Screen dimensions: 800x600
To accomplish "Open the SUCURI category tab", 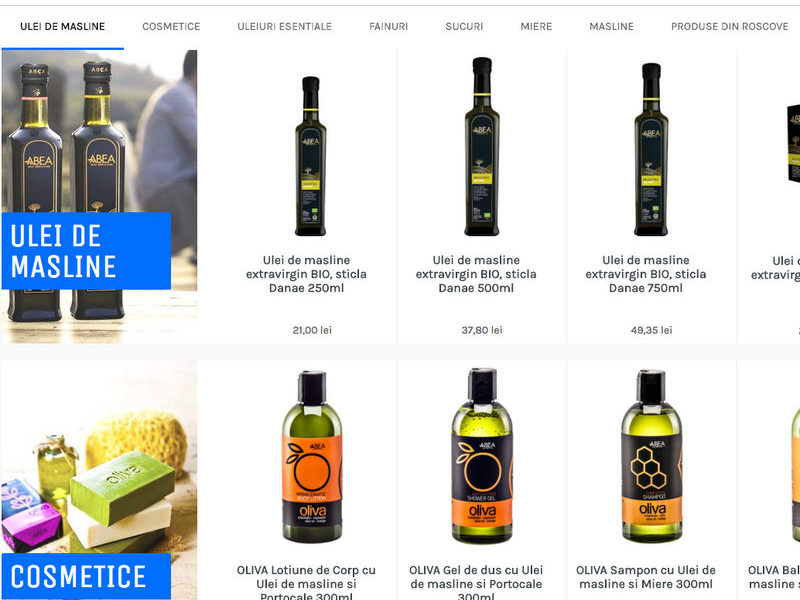I will [x=464, y=27].
